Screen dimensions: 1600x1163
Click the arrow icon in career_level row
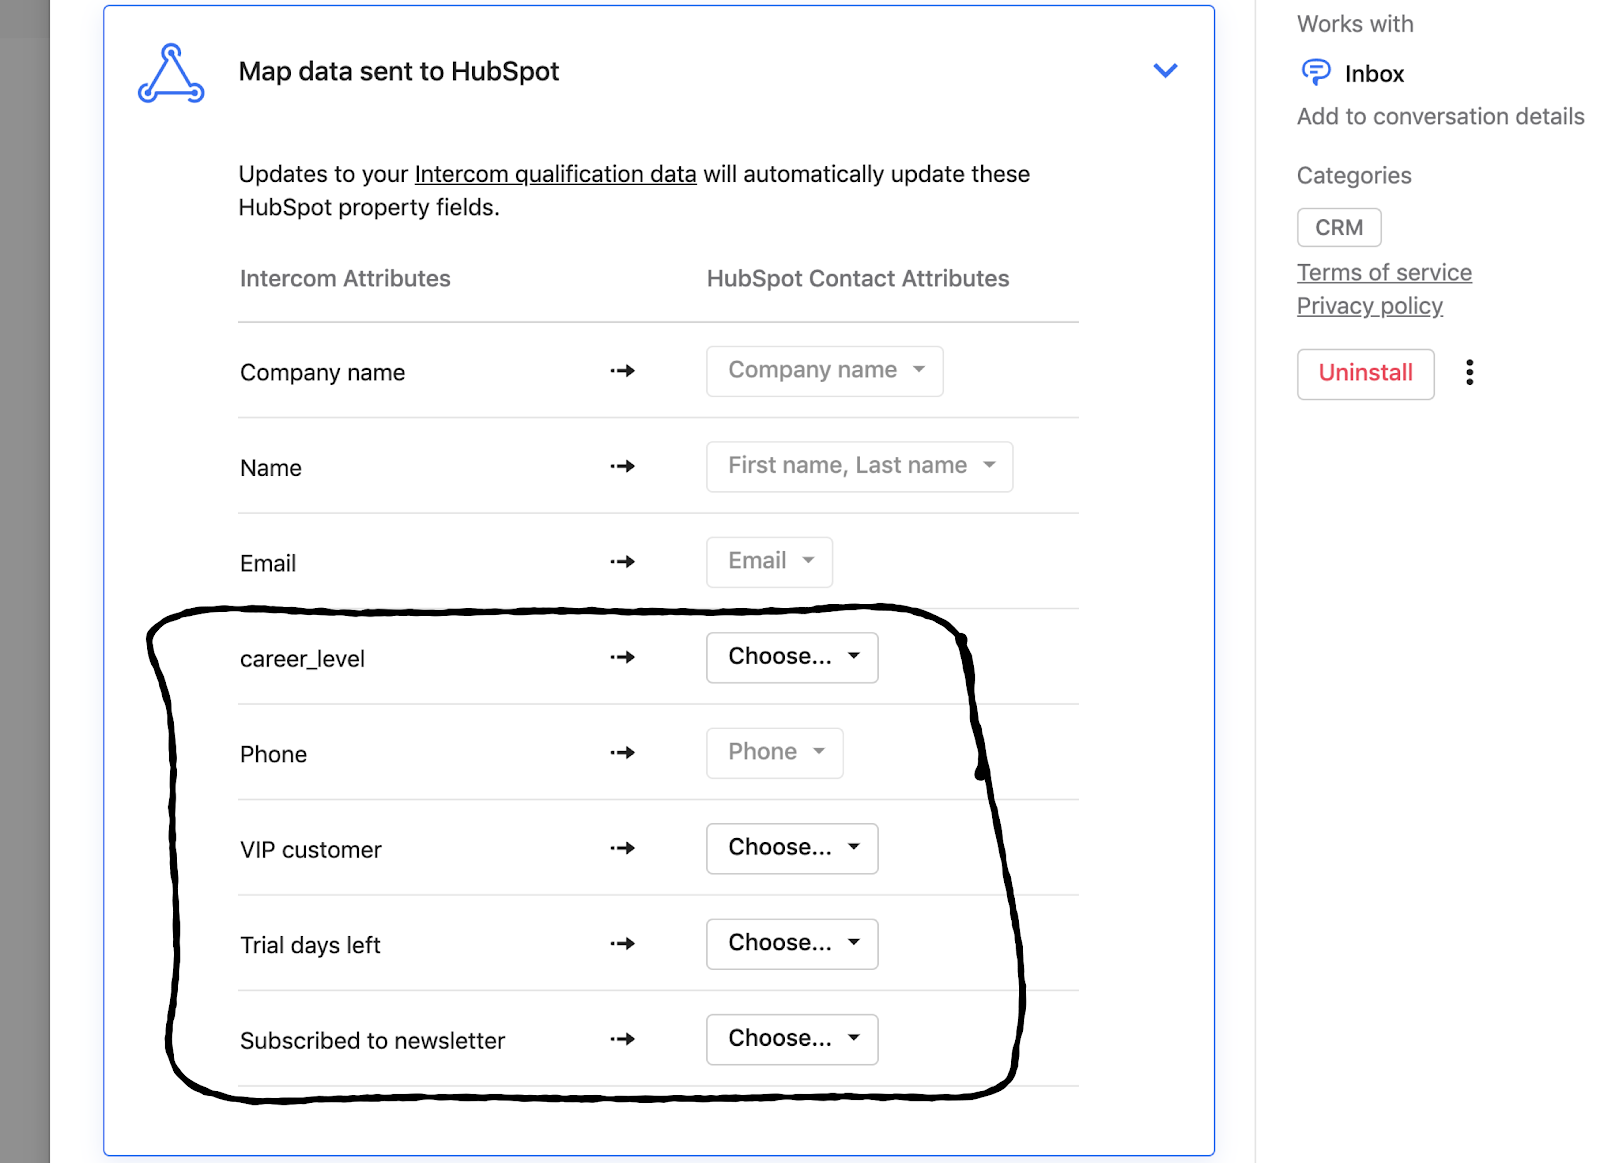623,657
